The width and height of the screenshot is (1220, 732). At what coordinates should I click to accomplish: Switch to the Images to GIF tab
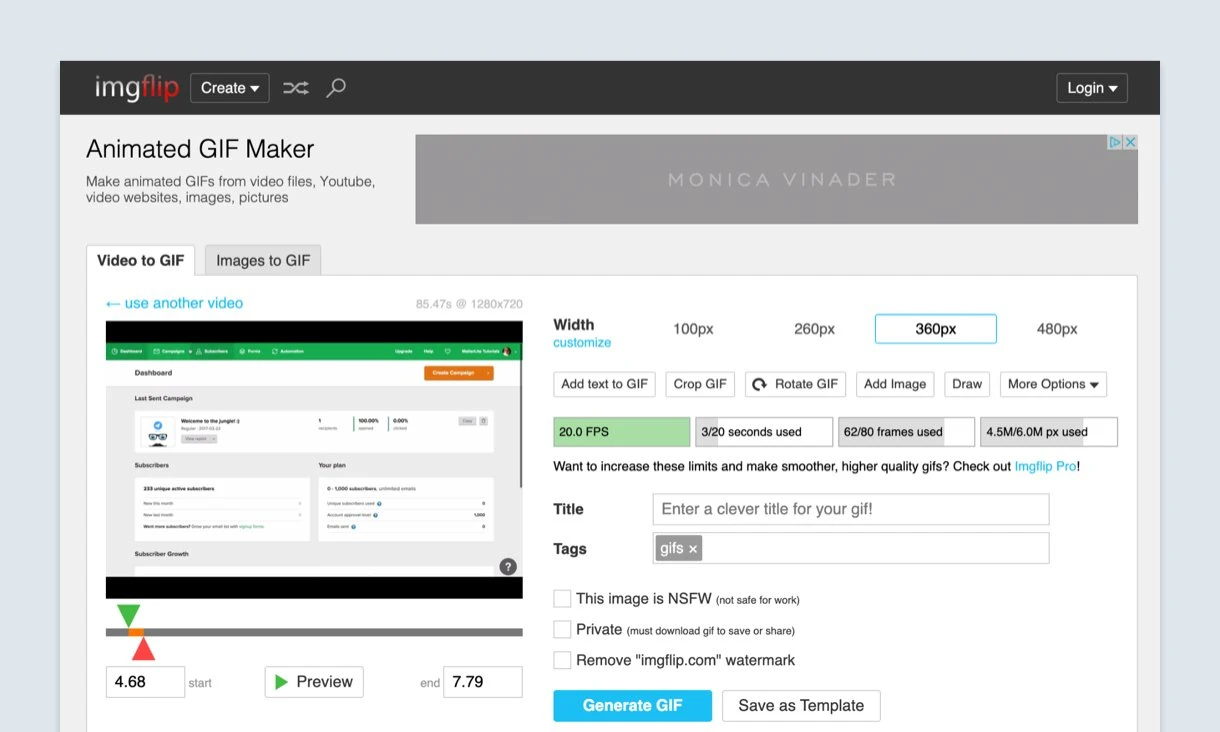[263, 261]
